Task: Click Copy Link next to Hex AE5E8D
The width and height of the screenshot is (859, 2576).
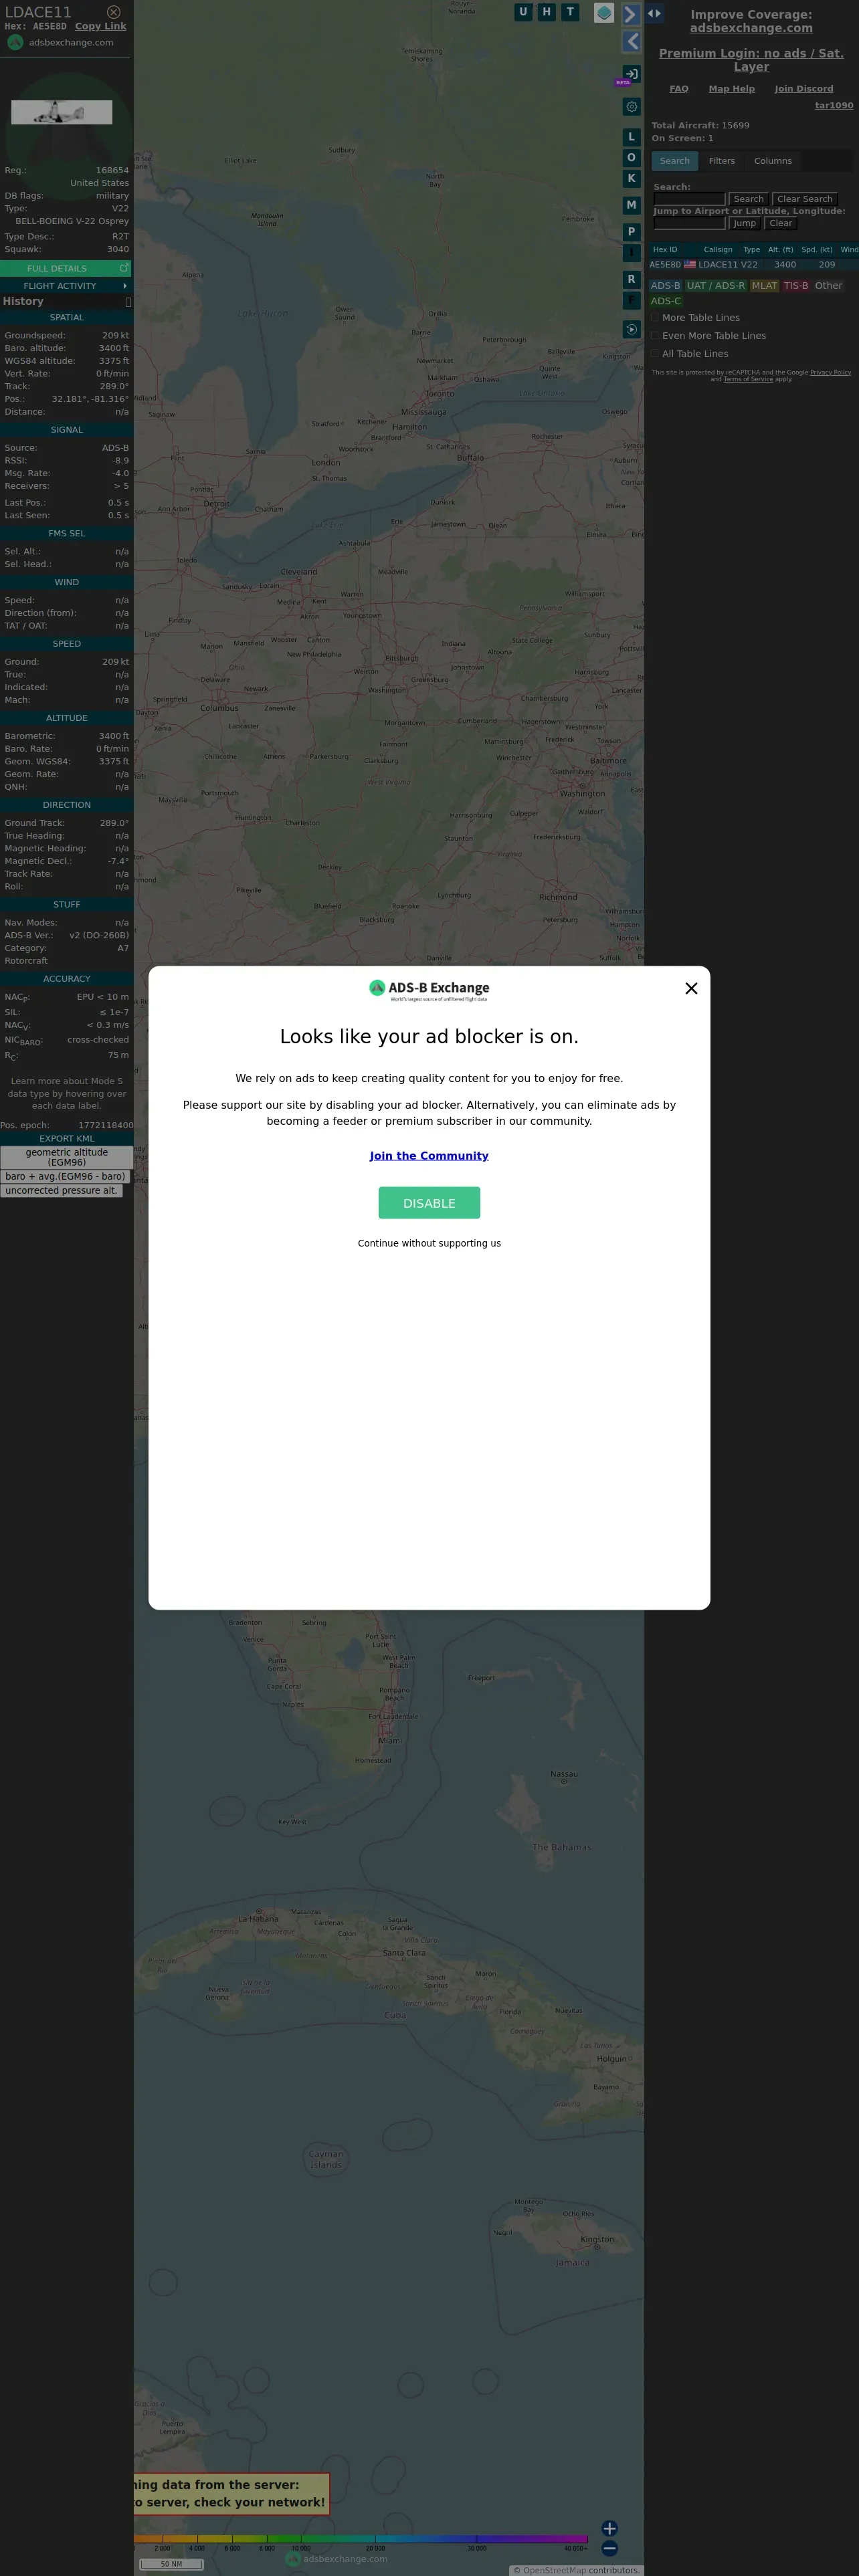Action: tap(101, 26)
